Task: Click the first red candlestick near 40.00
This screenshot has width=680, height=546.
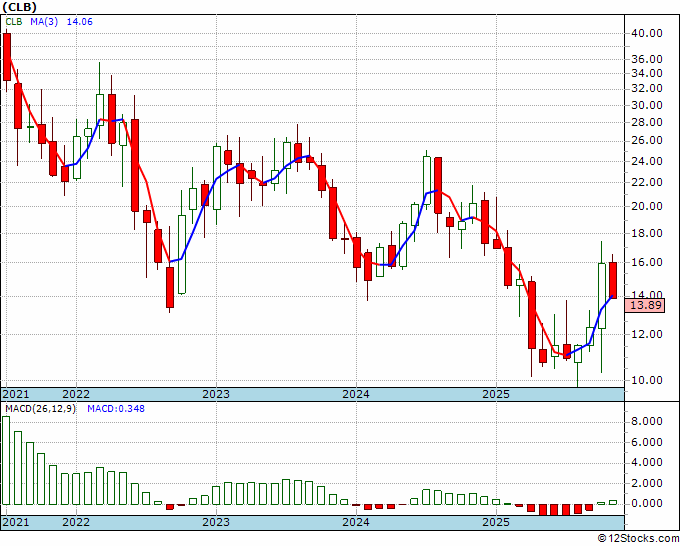Action: [x=7, y=57]
